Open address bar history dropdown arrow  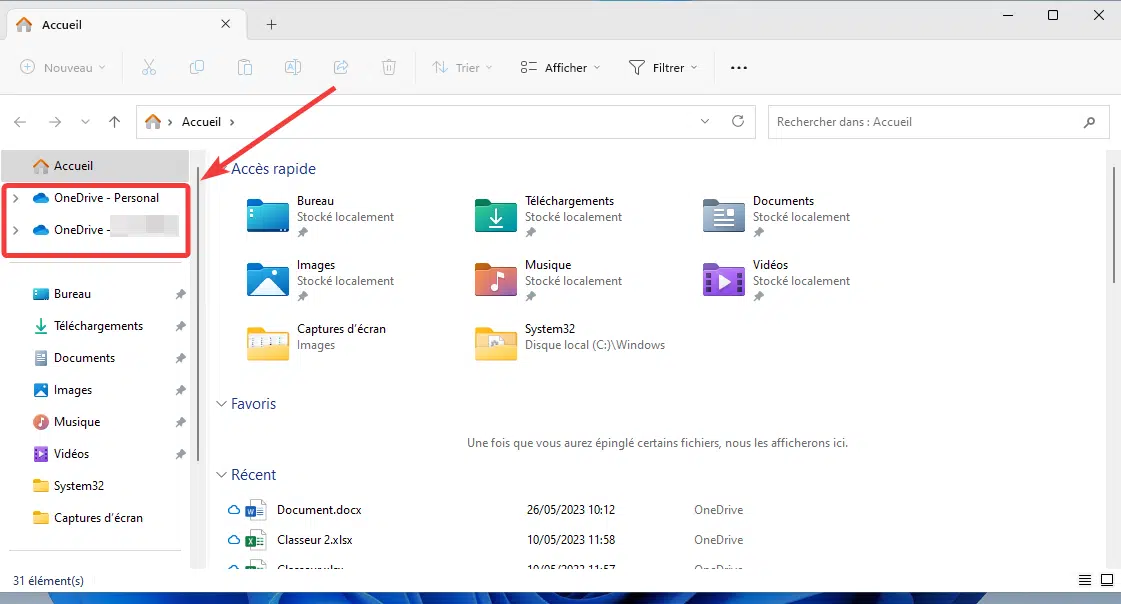coord(705,121)
